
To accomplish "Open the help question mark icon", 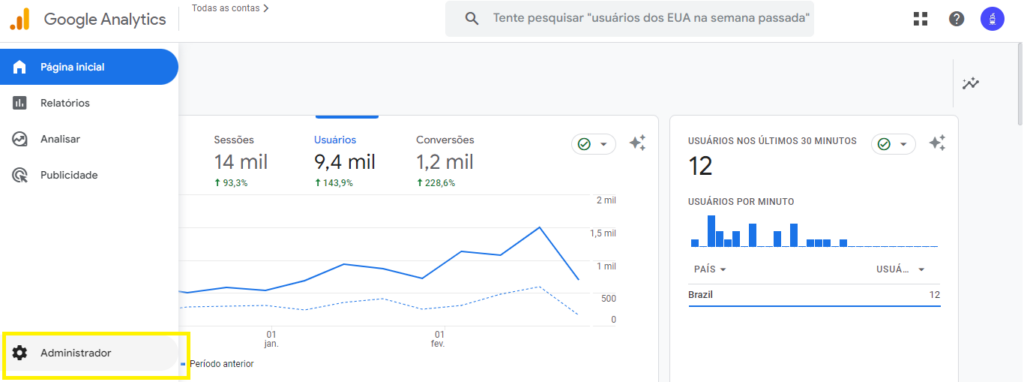I will 957,19.
